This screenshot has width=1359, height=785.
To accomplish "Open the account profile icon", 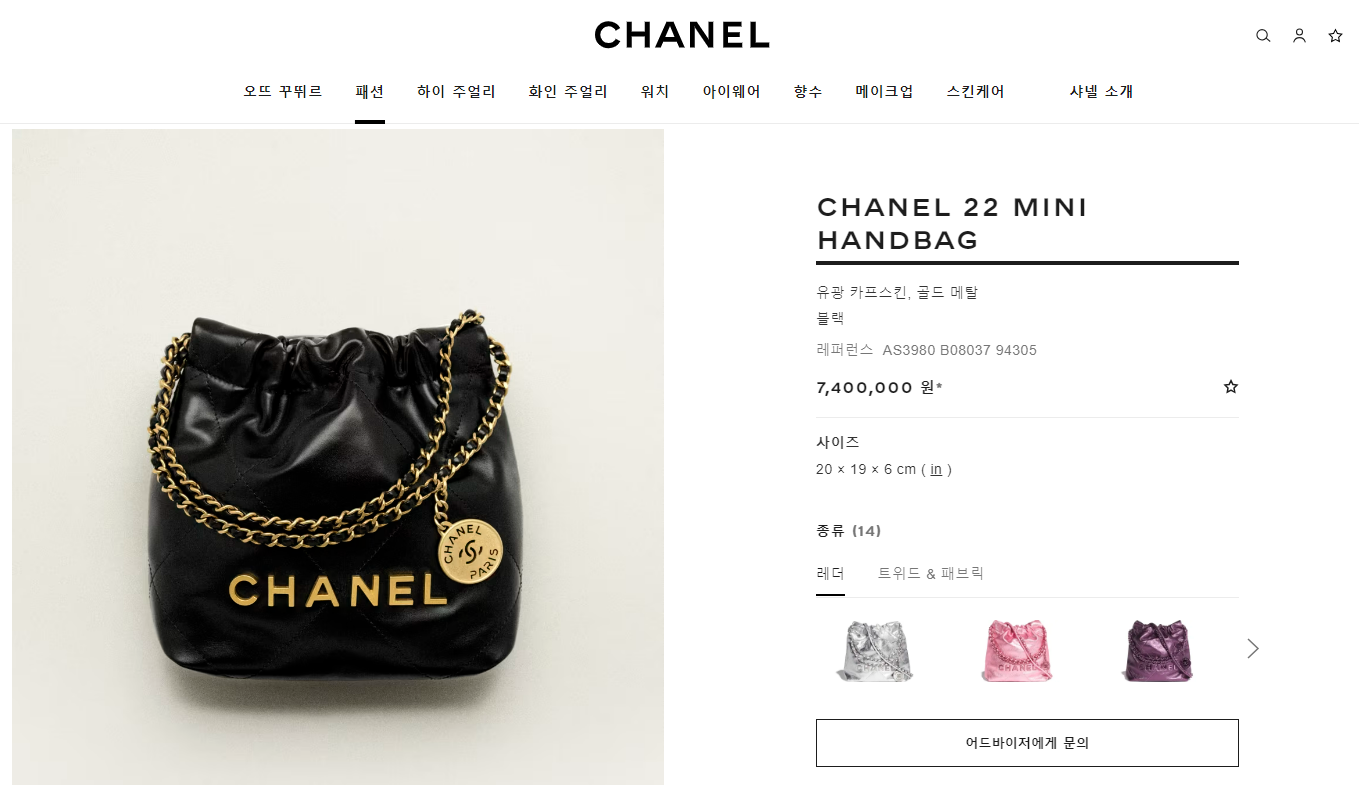I will coord(1299,36).
